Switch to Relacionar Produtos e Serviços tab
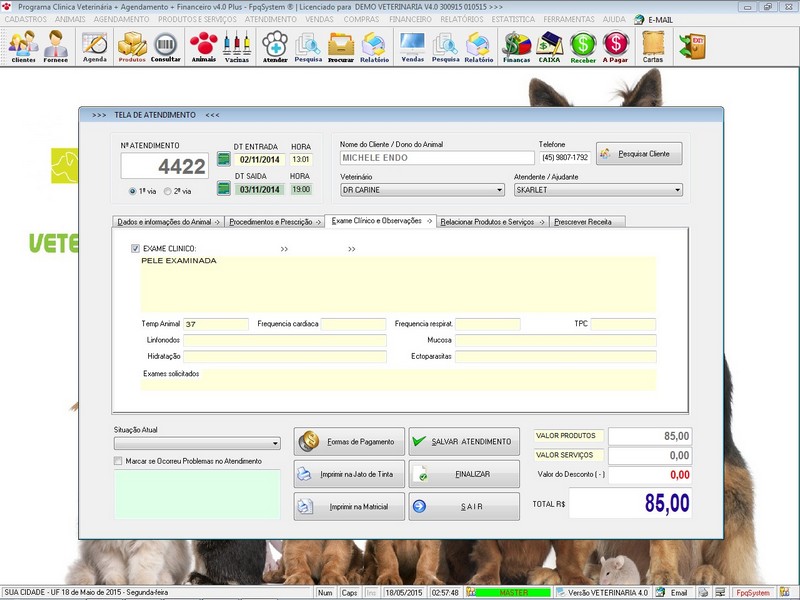Screen dimensions: 800x600 [x=492, y=222]
